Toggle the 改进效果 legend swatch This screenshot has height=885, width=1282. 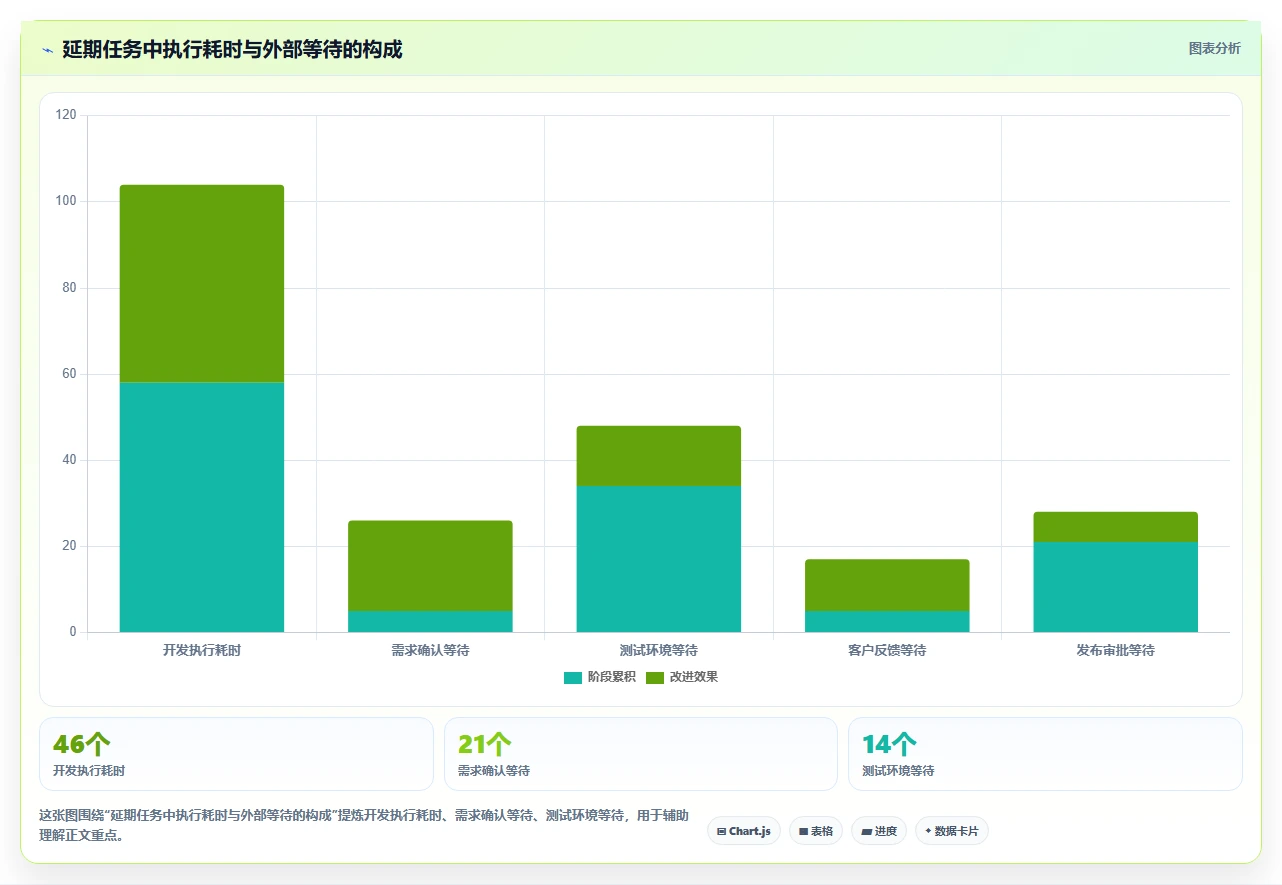click(655, 677)
